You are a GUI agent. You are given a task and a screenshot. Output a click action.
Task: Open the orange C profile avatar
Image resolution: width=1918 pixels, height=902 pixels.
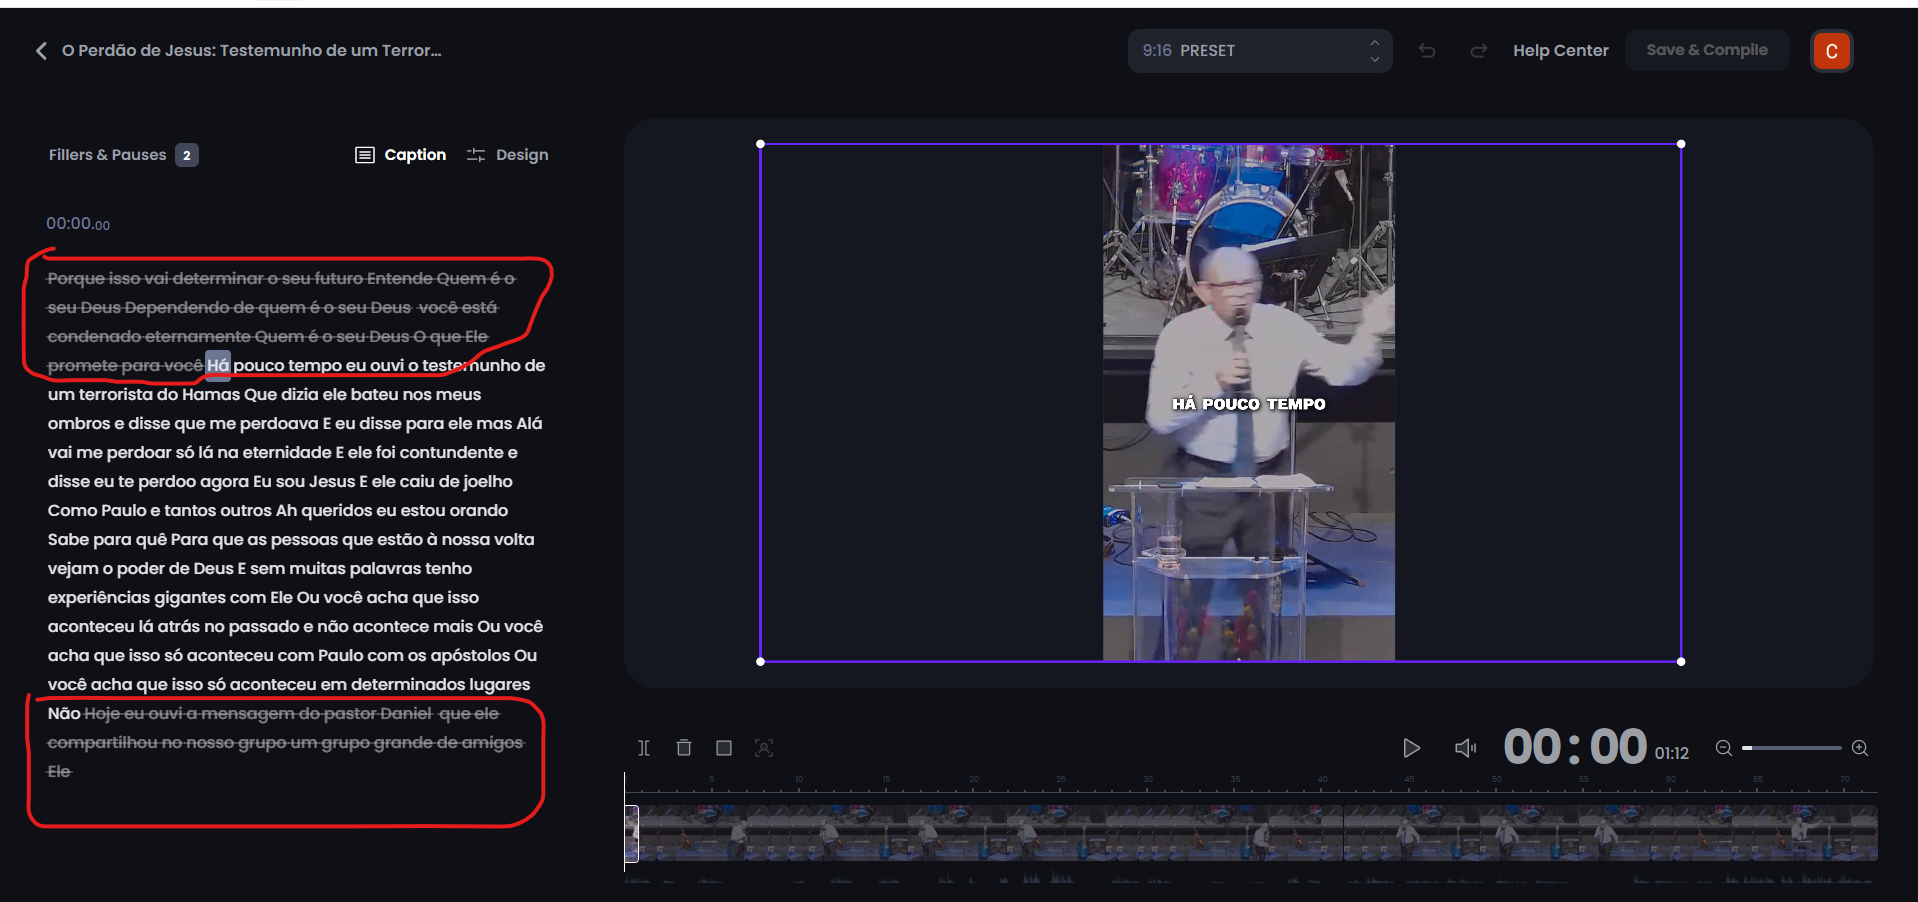pyautogui.click(x=1831, y=51)
